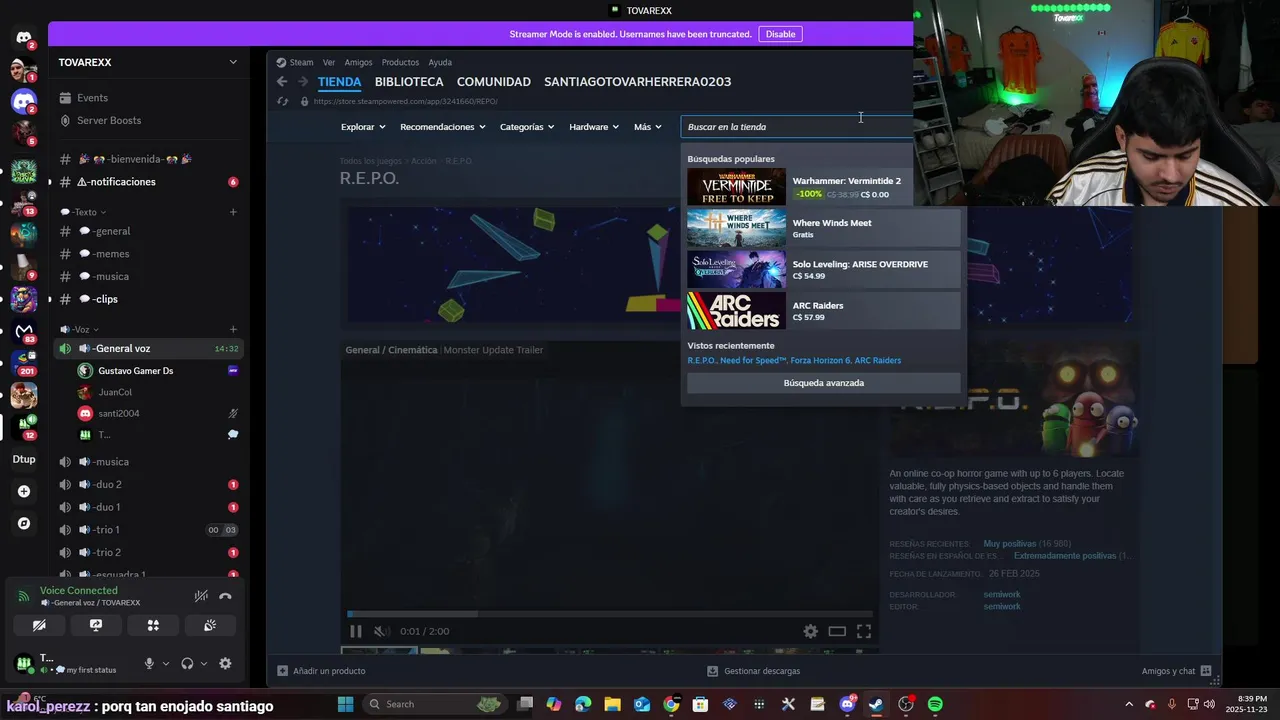Deafen Discord audio with headphones icon
Viewport: 1280px width, 720px height.
tap(187, 663)
